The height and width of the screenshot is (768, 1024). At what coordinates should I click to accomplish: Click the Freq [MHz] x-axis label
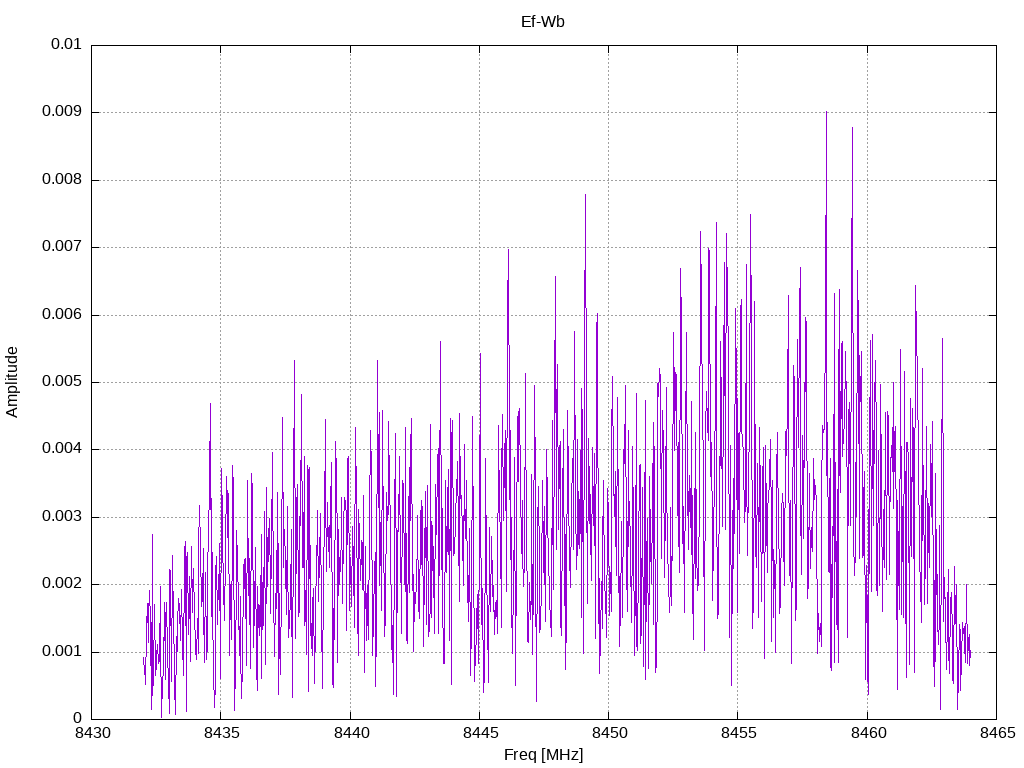(543, 755)
